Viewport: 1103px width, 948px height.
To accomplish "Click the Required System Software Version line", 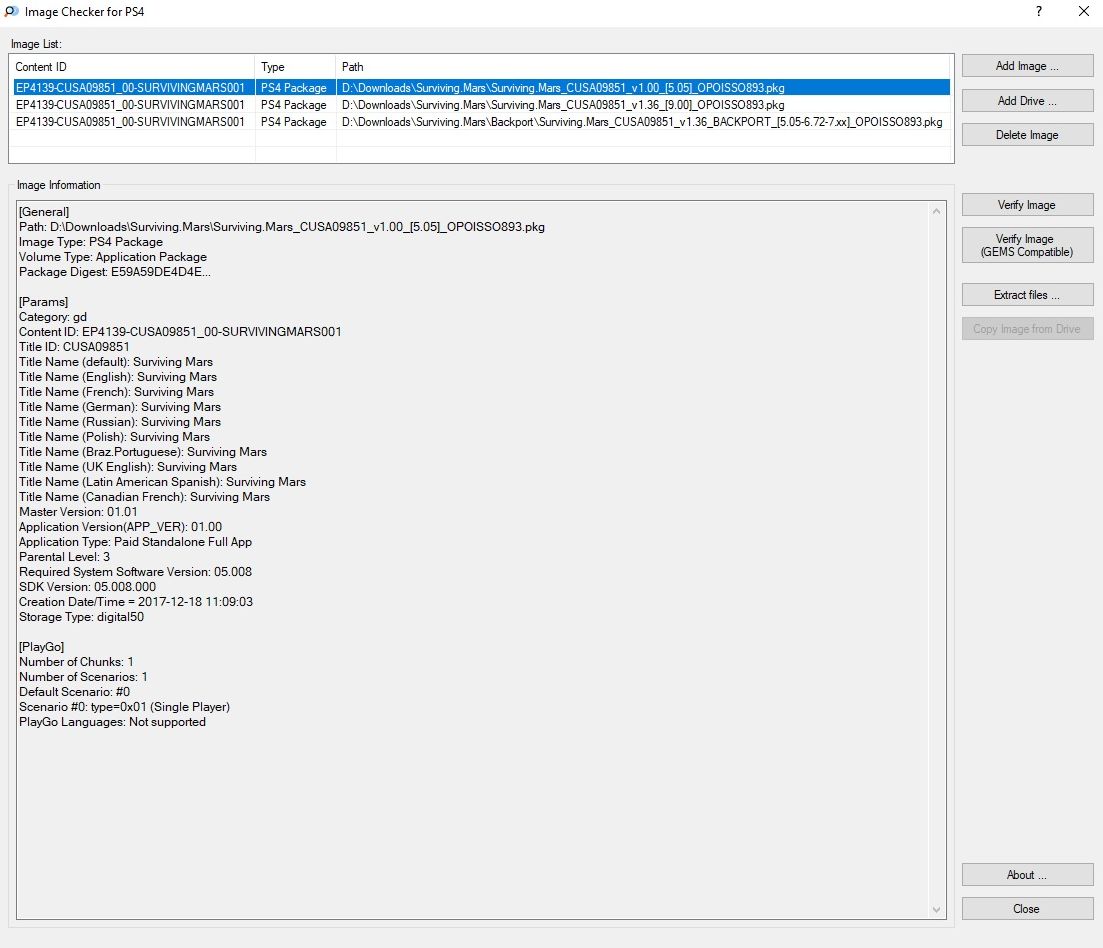I will pos(135,572).
